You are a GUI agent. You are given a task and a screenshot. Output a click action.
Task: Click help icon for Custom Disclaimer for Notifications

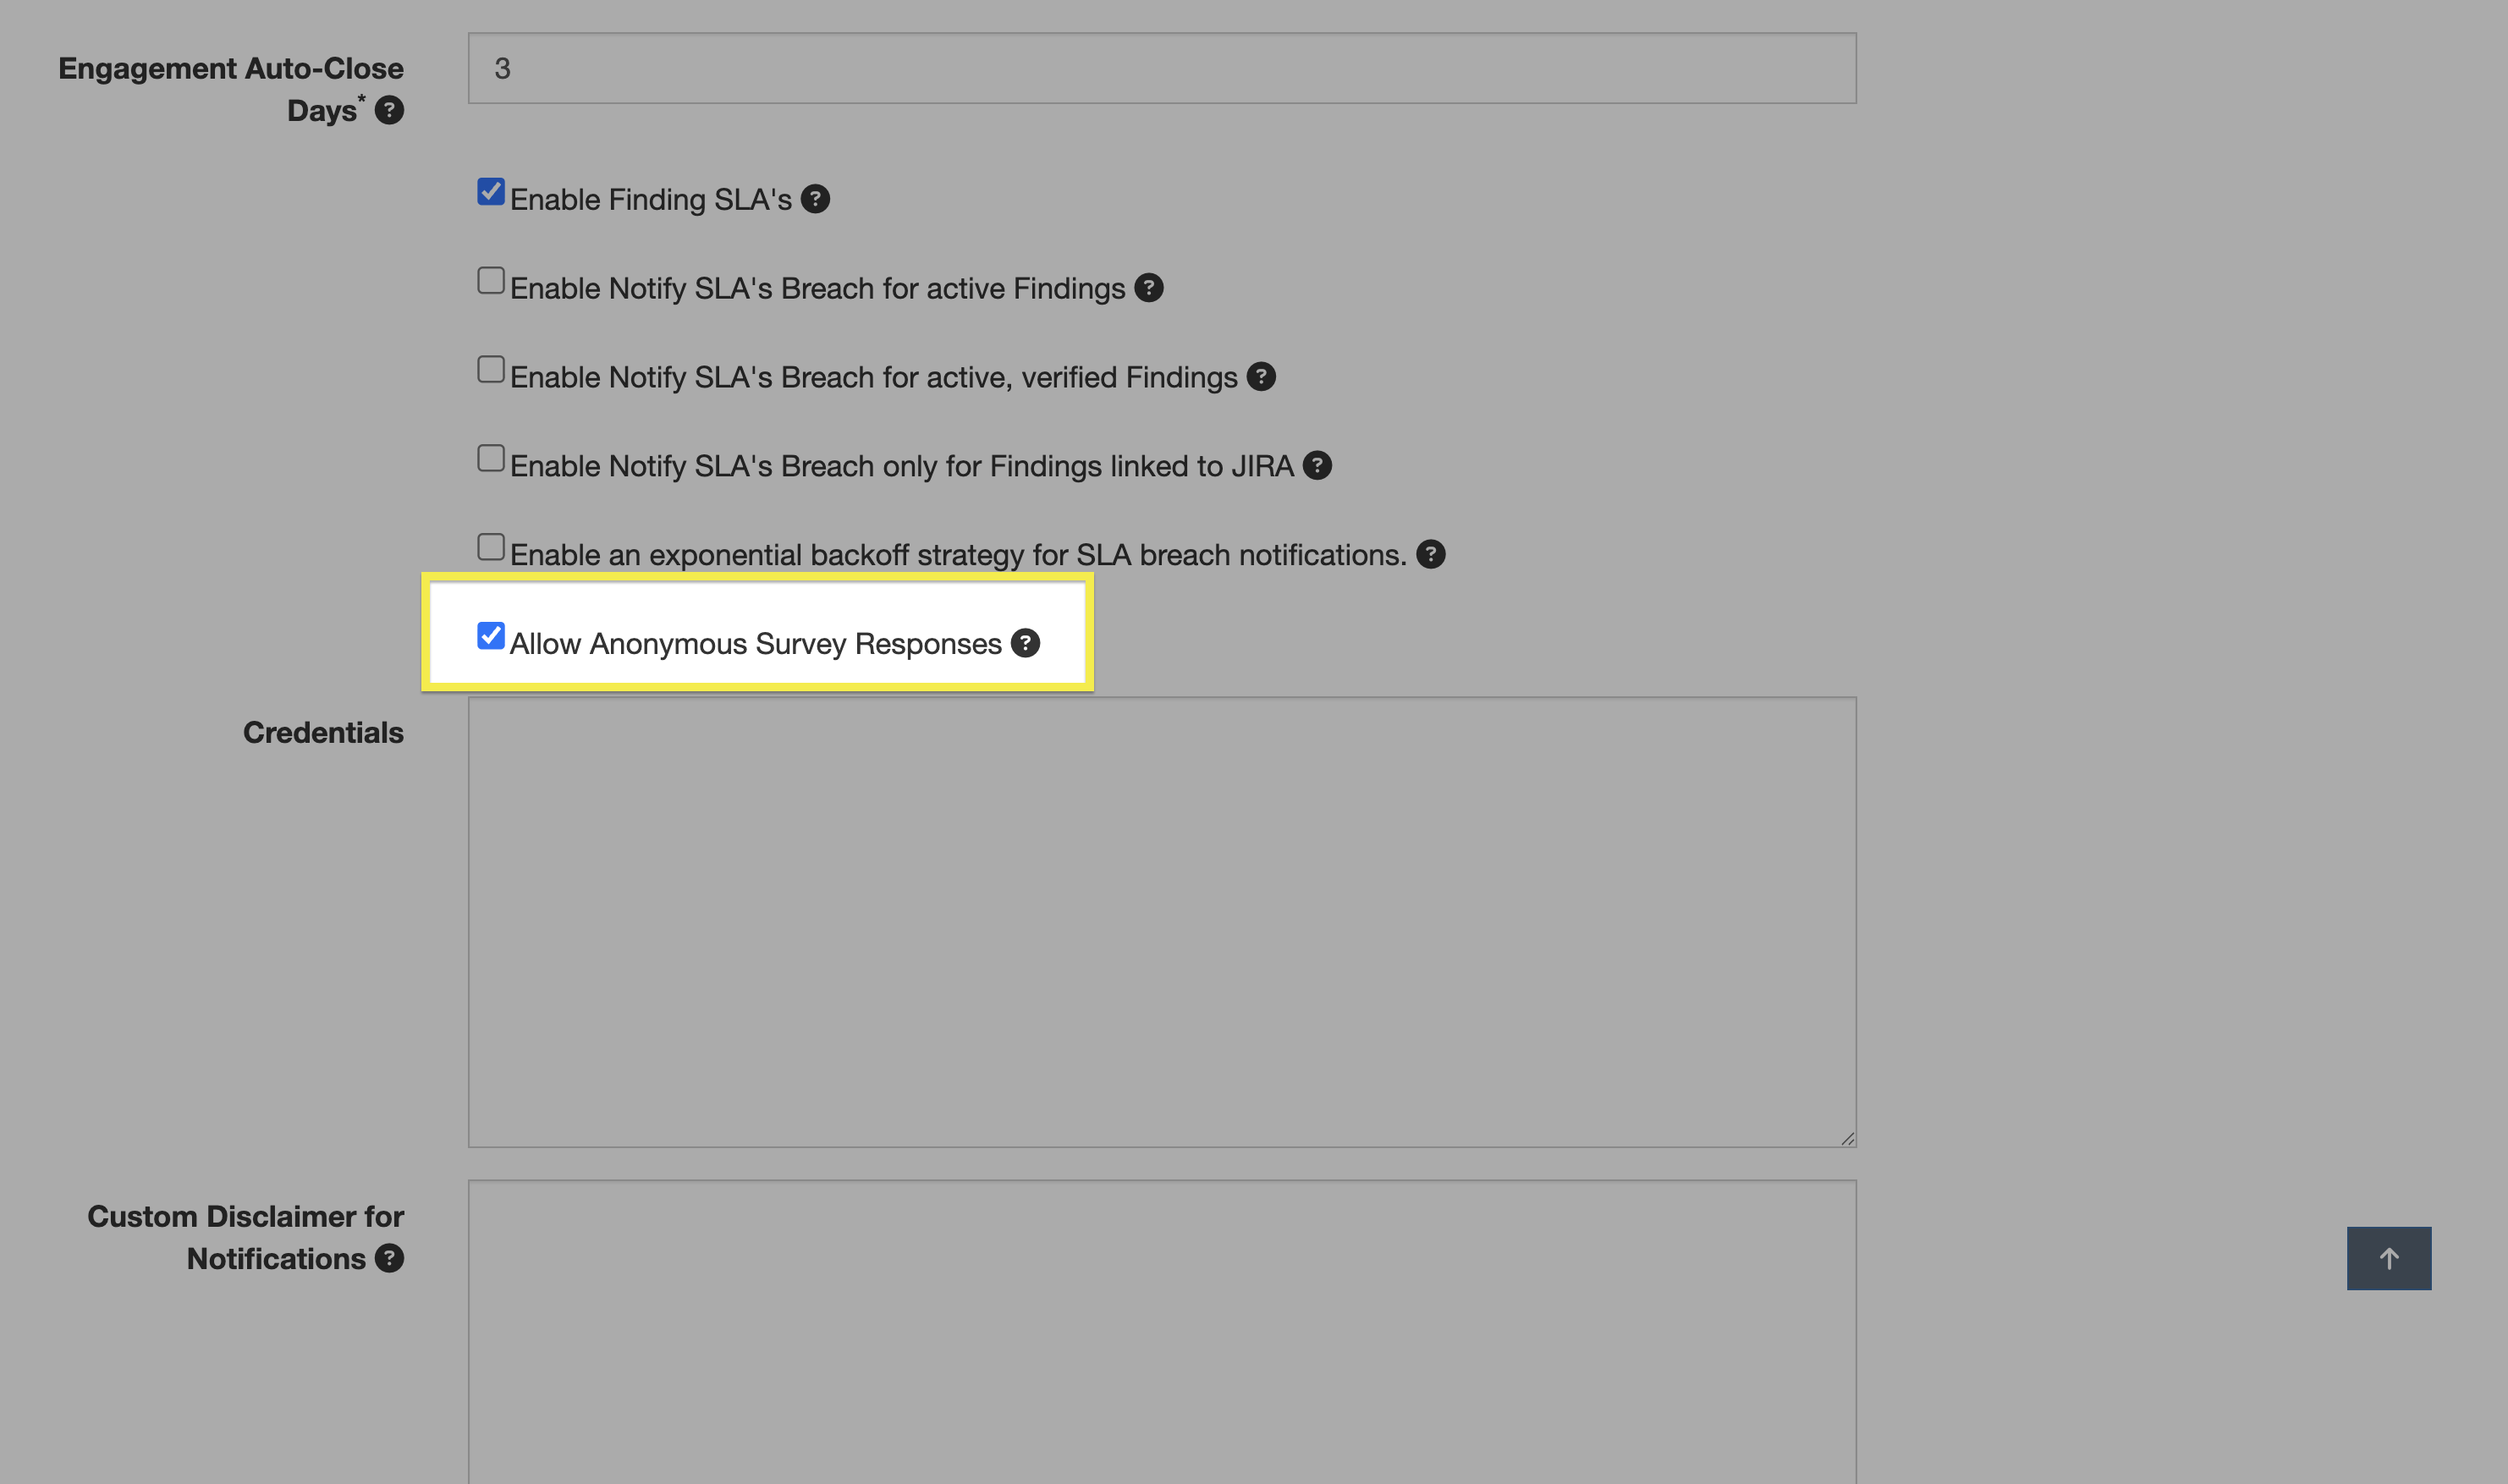pyautogui.click(x=389, y=1258)
